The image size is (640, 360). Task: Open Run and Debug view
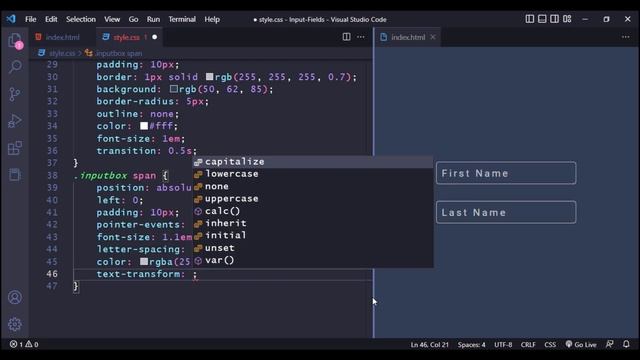point(15,121)
